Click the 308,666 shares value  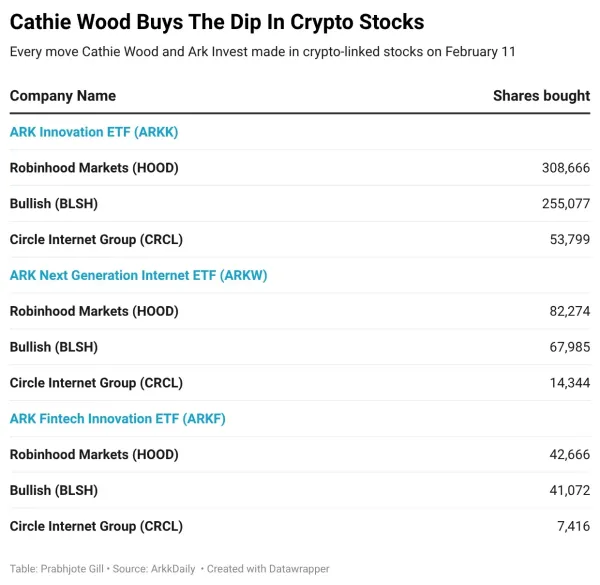565,168
